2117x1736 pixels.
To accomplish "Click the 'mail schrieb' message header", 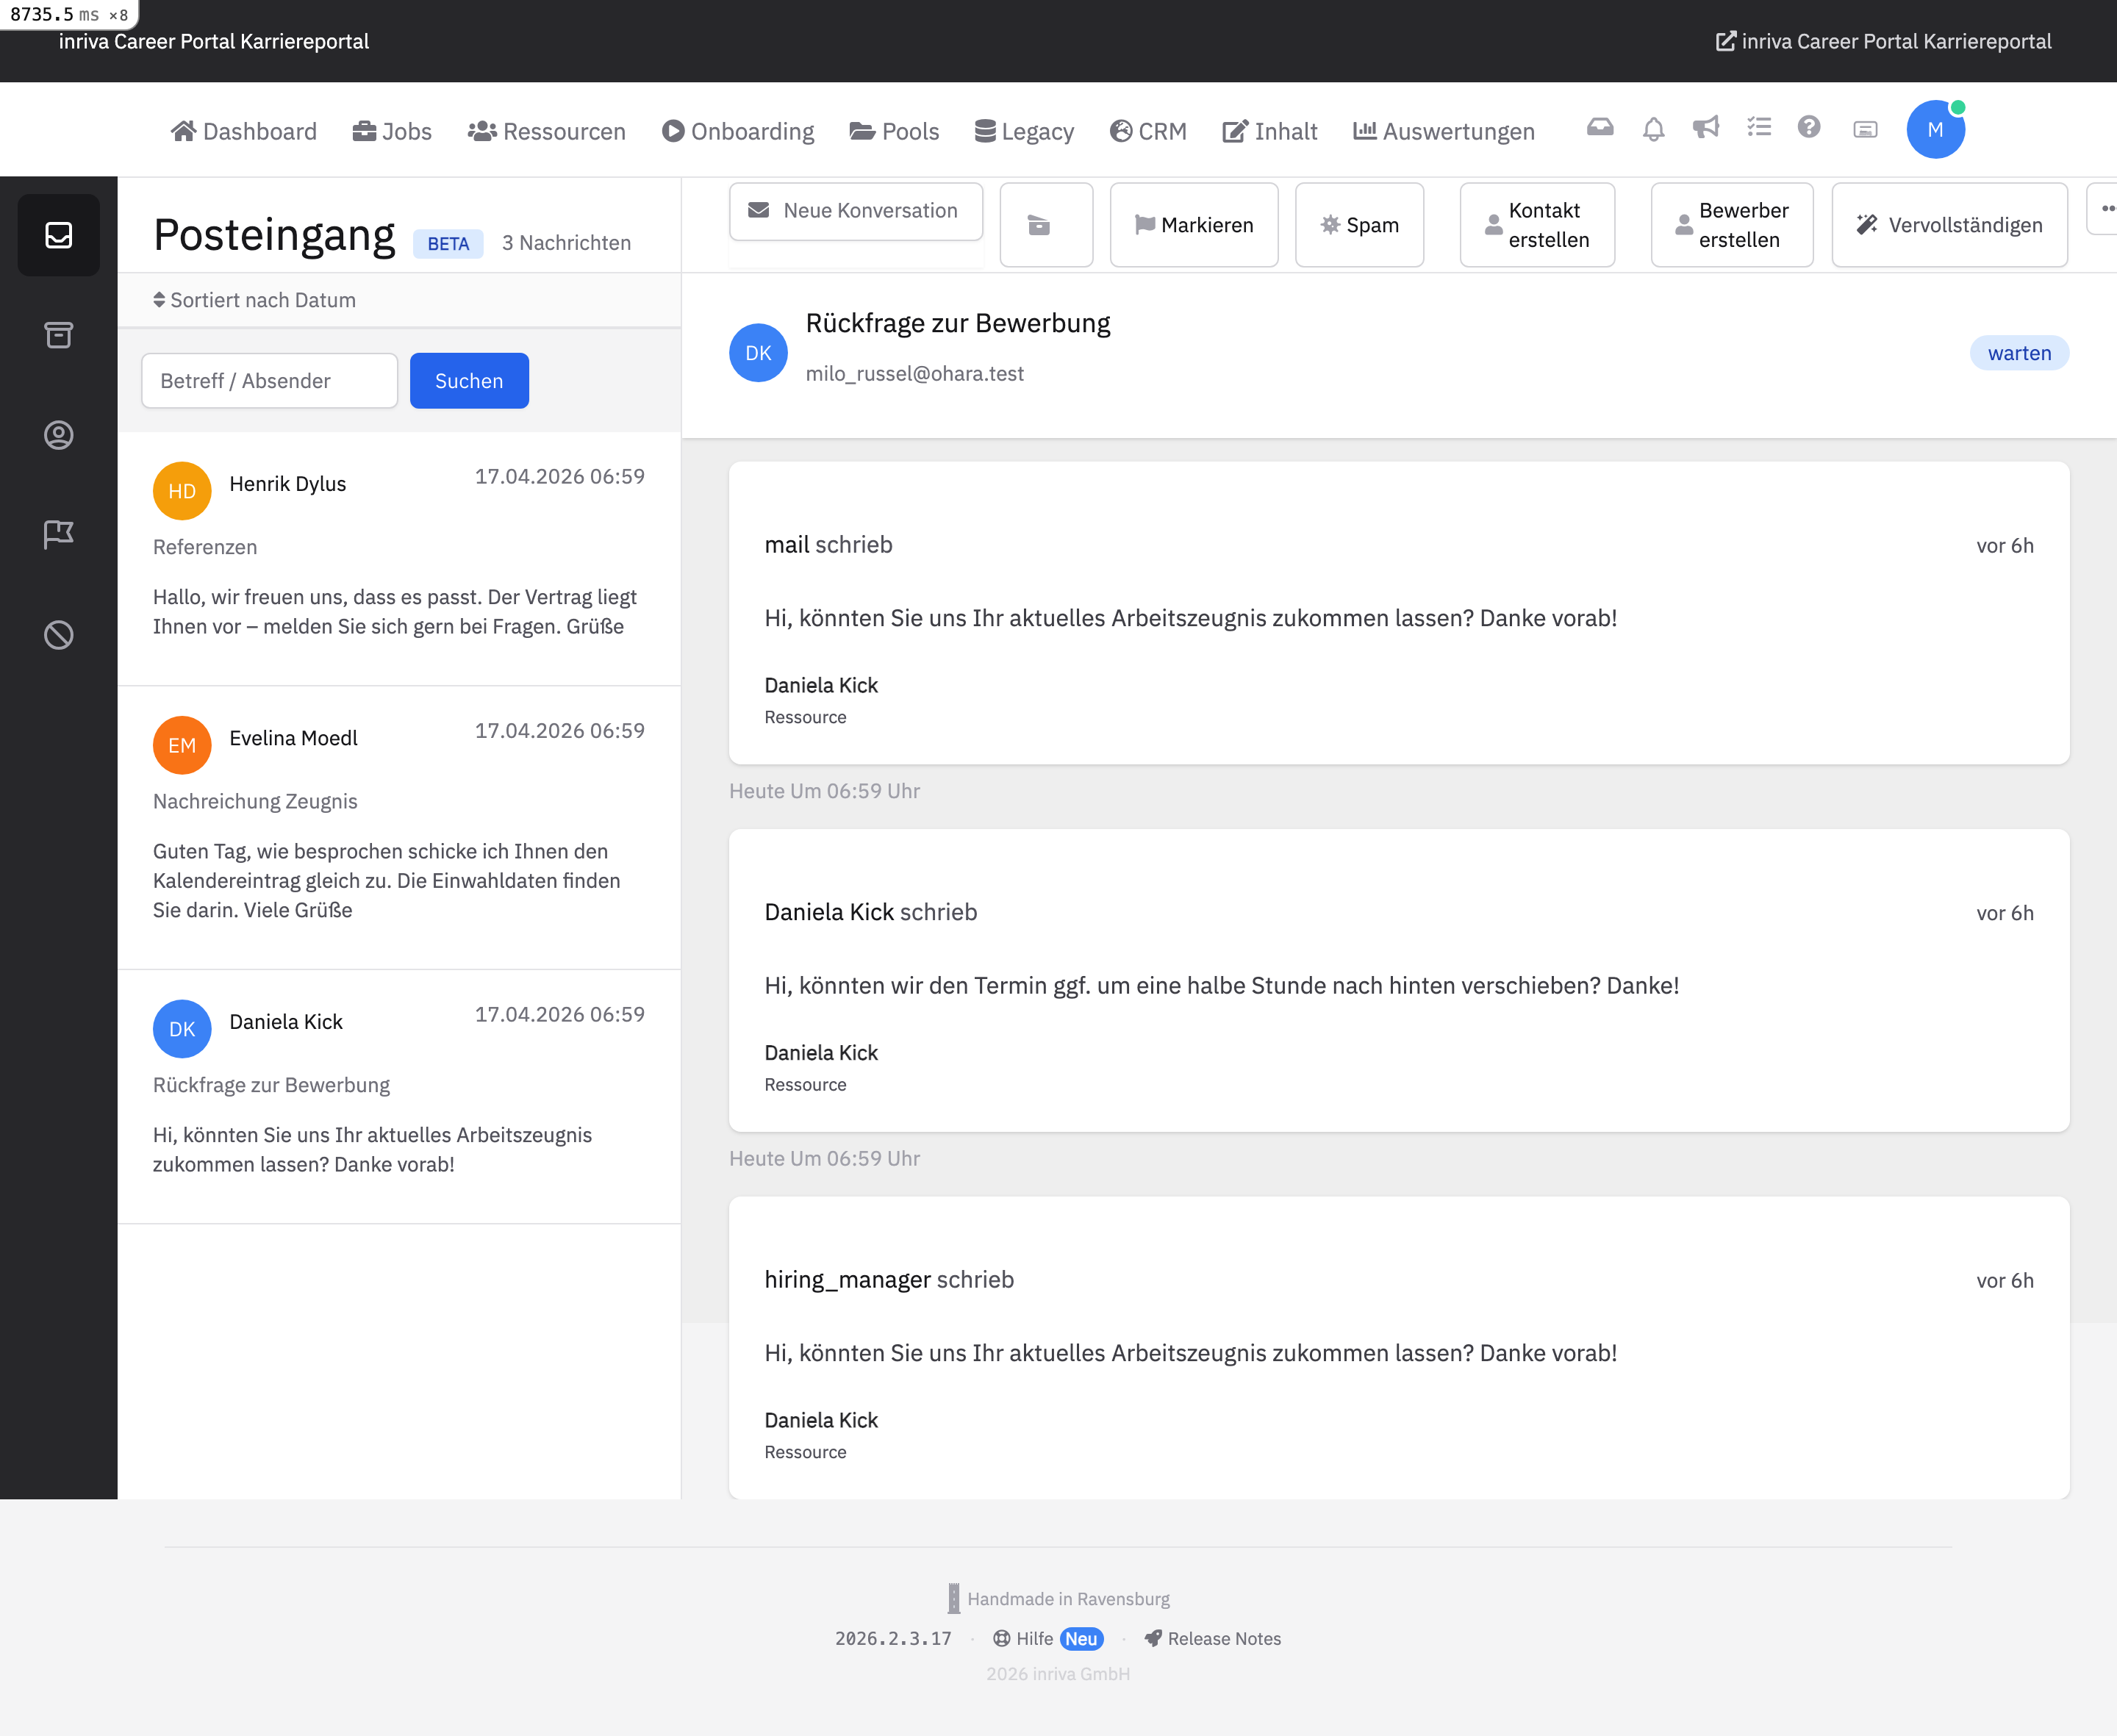I will click(x=828, y=545).
